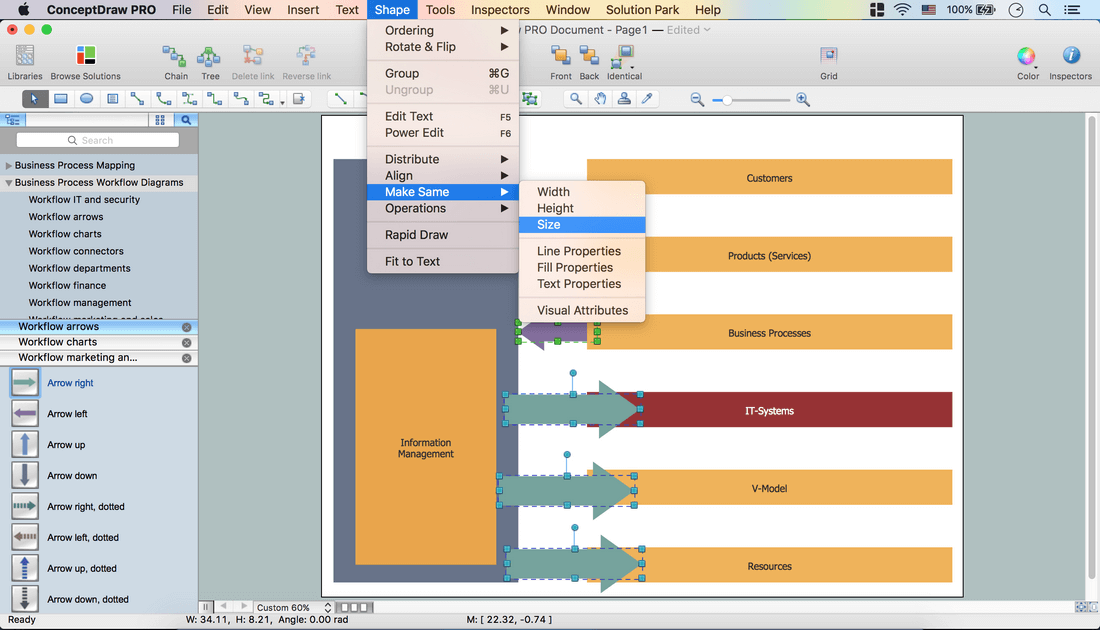This screenshot has height=630, width=1100.
Task: Open the Tools menu
Action: [x=441, y=10]
